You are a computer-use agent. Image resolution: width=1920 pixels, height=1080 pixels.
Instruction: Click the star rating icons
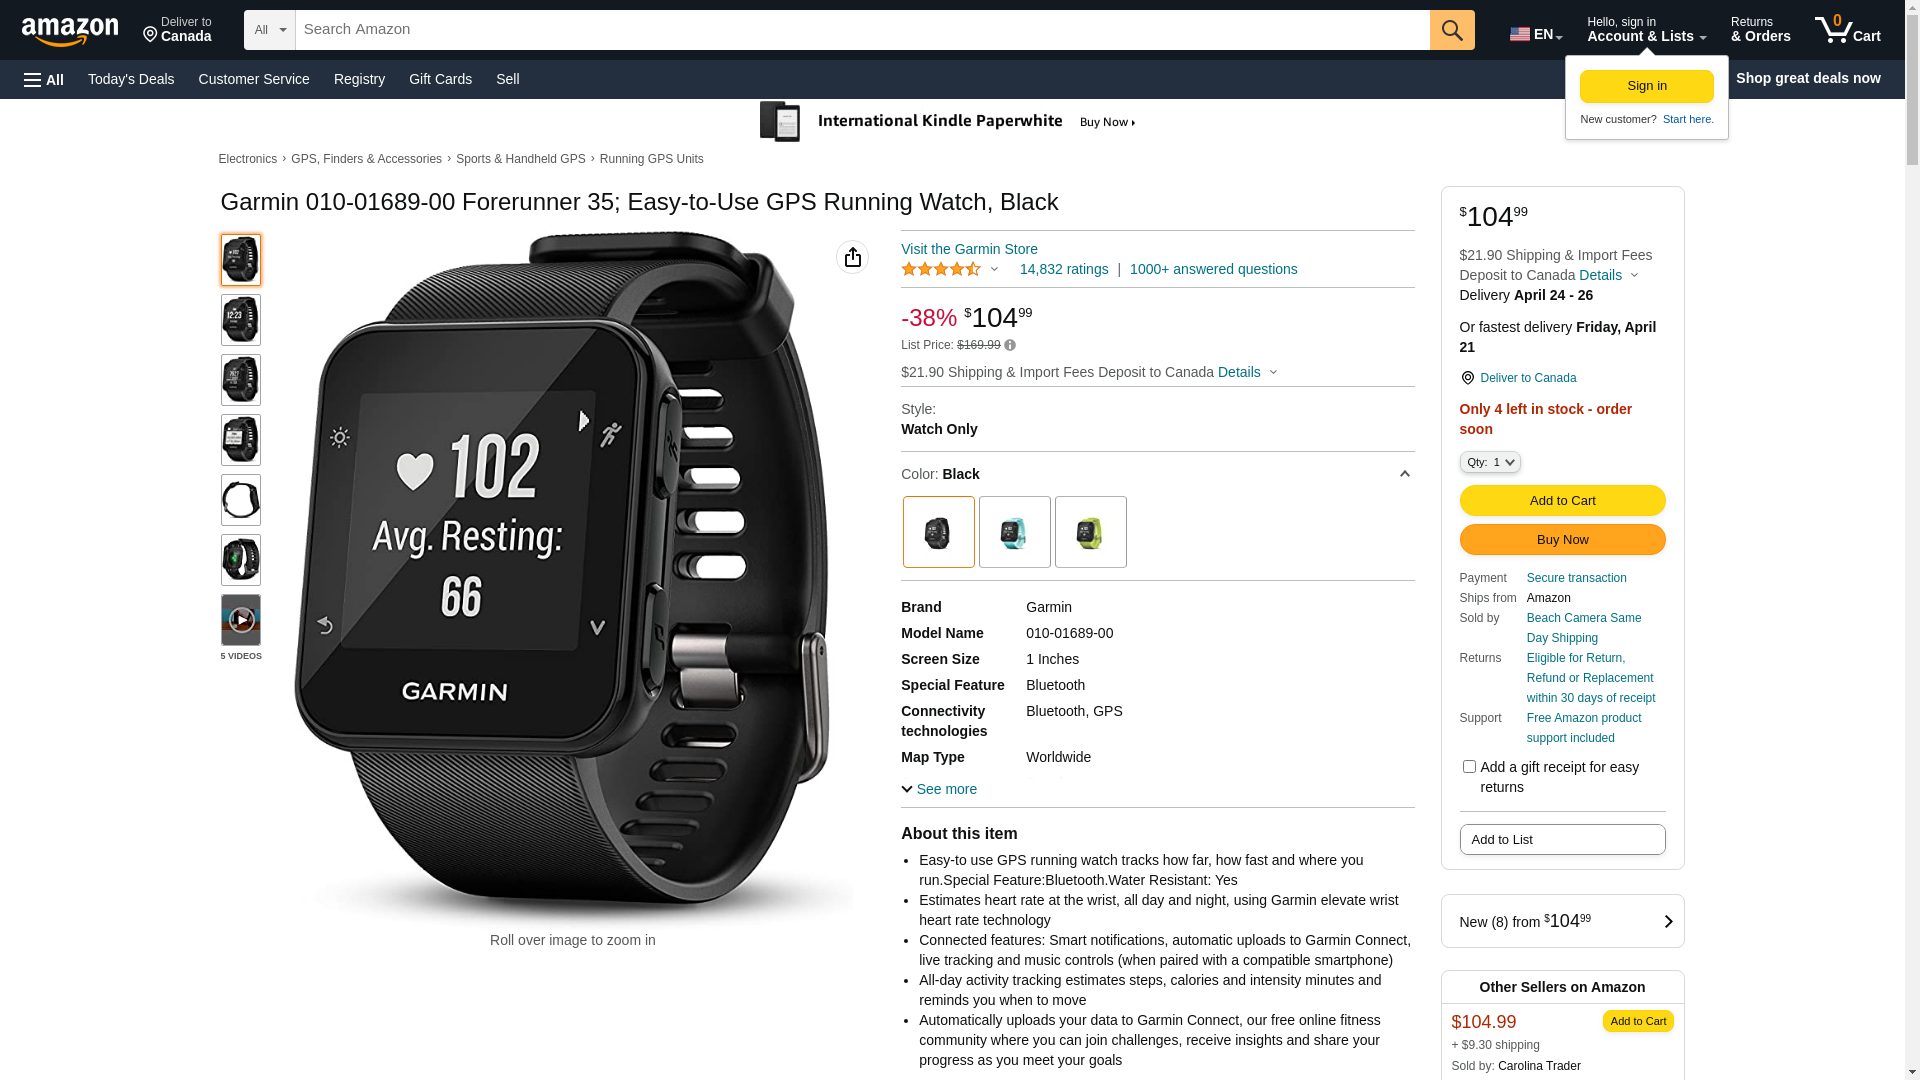[941, 269]
